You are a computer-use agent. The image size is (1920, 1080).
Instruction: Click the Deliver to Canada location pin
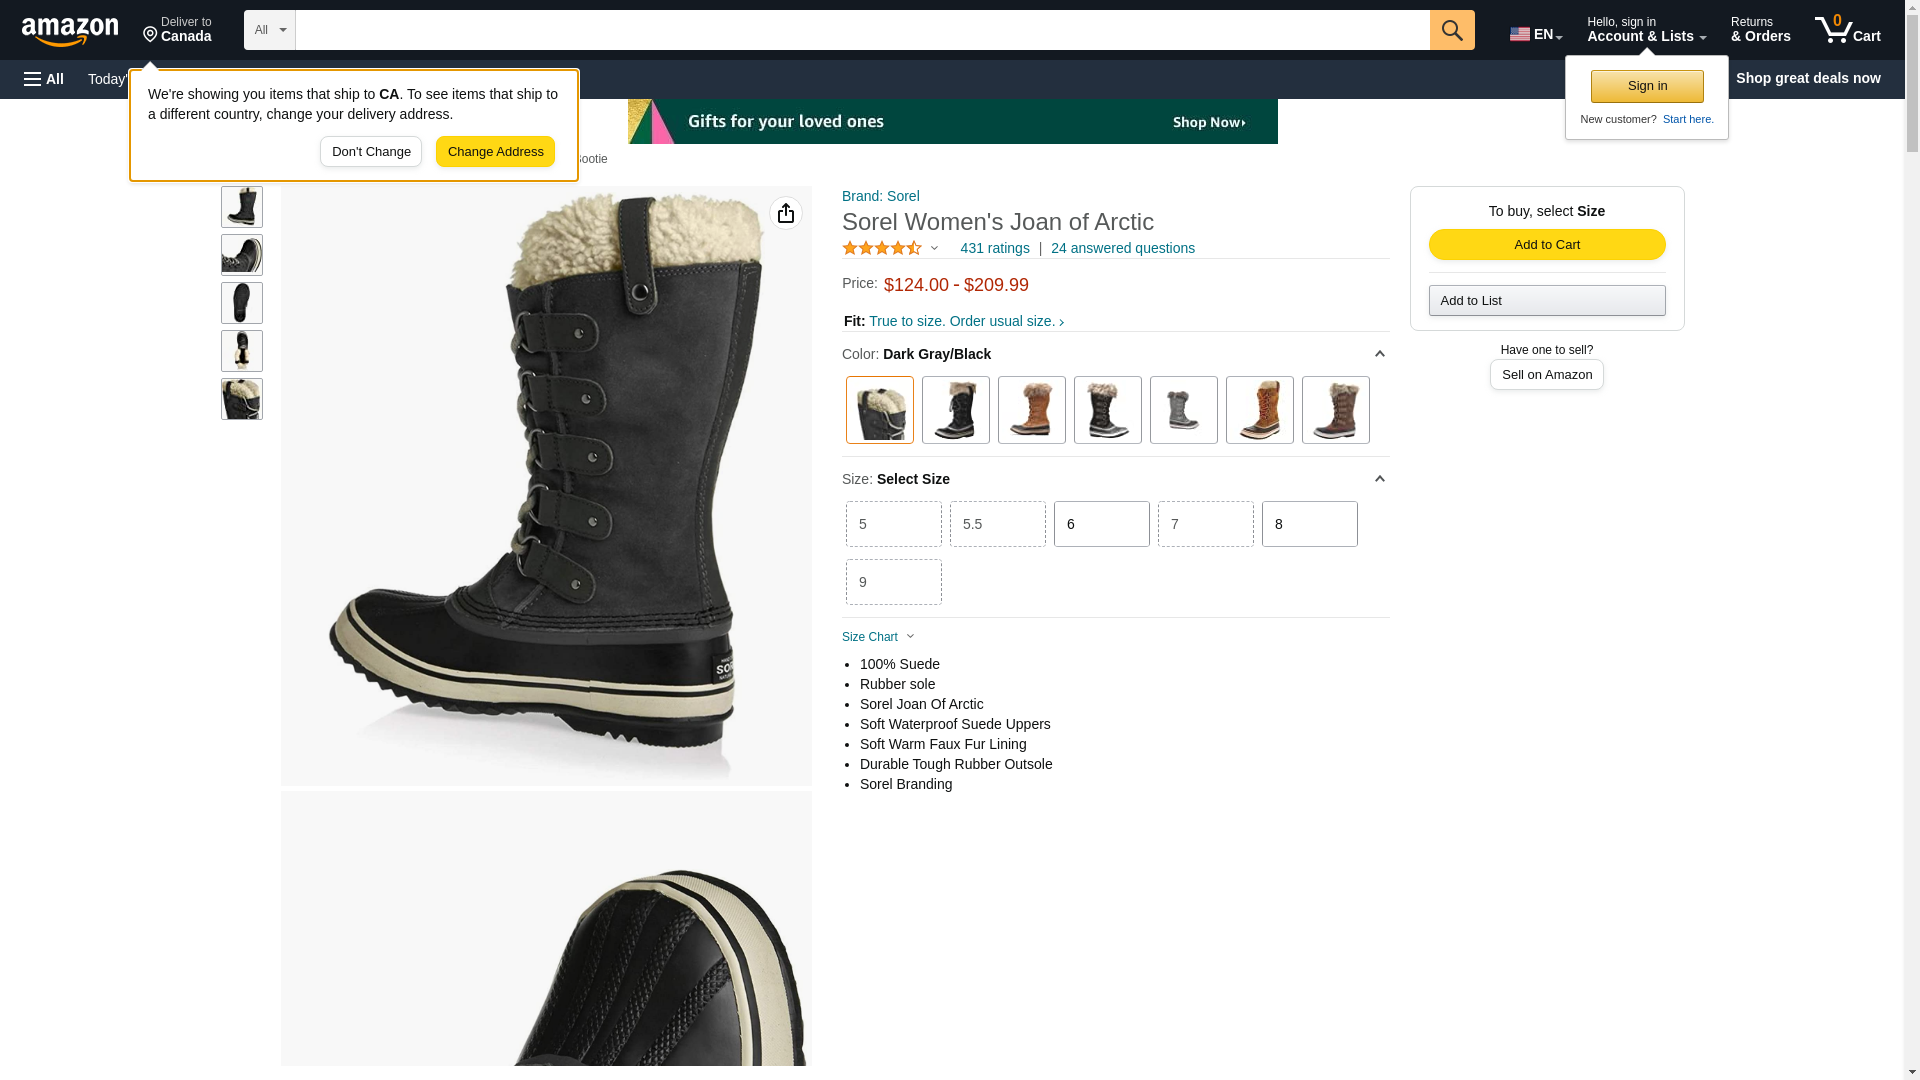(177, 30)
